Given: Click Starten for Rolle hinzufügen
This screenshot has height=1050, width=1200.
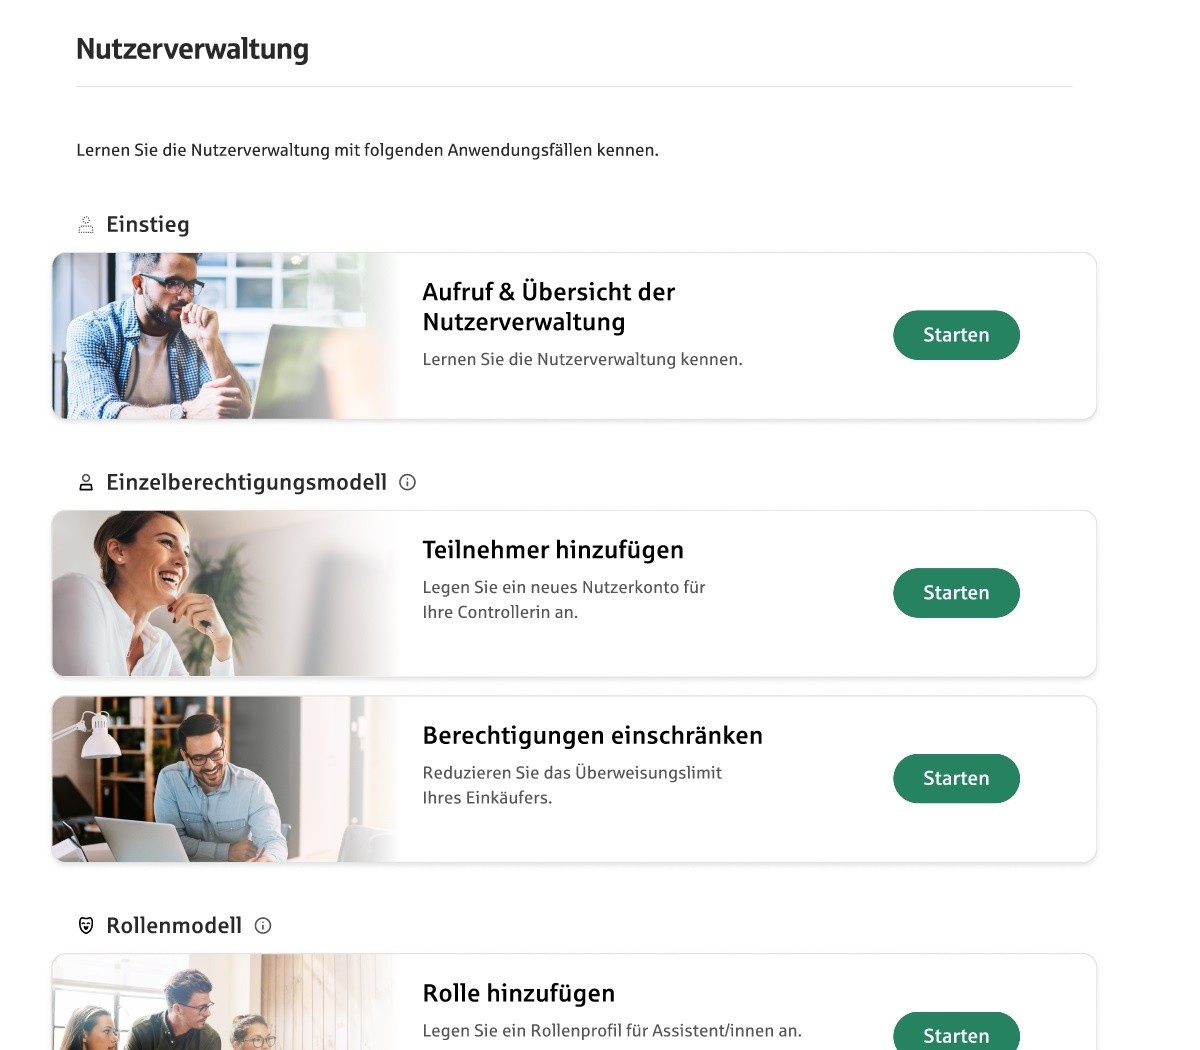Looking at the screenshot, I should pyautogui.click(x=956, y=1031).
